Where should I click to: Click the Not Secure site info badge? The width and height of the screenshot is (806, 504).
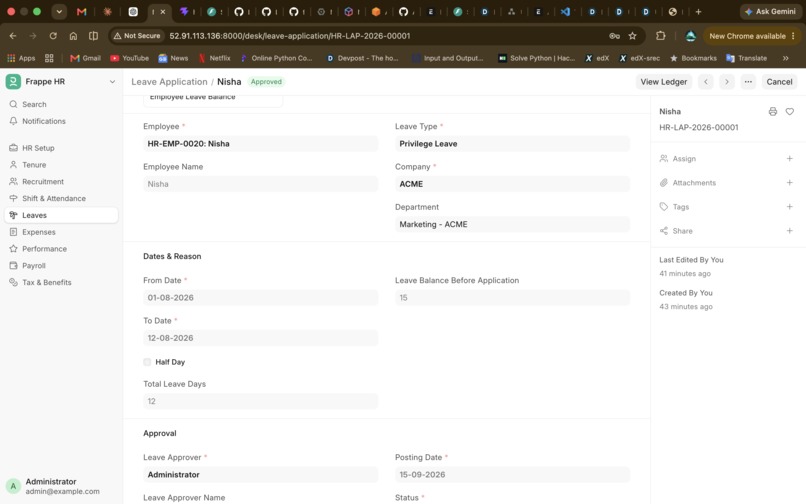[137, 36]
